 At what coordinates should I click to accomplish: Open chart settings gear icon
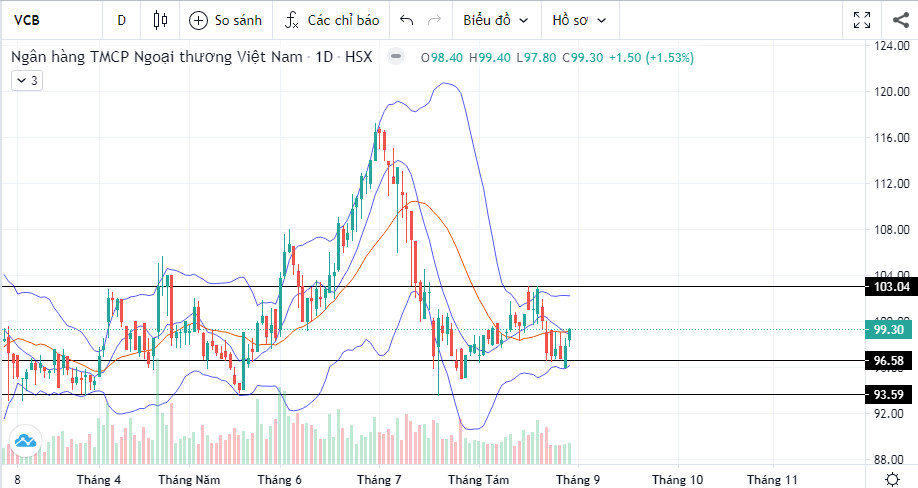click(891, 480)
